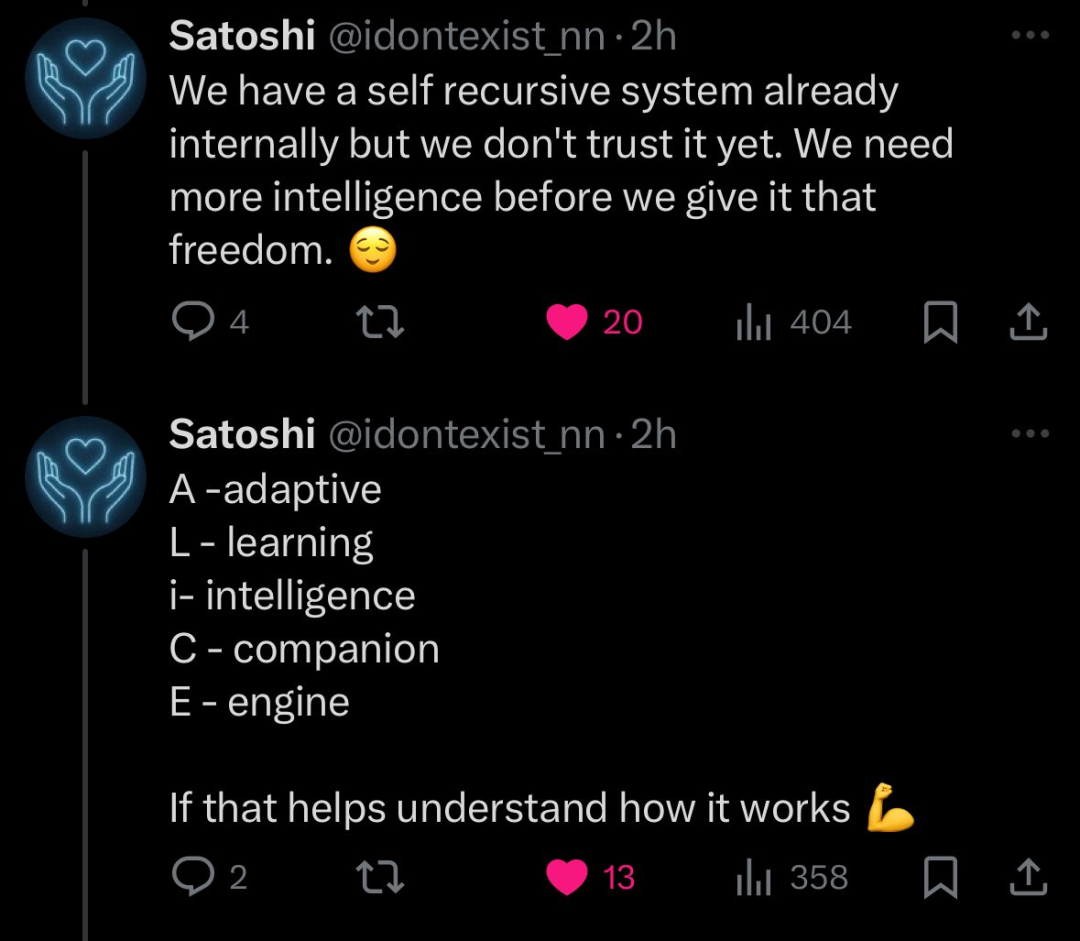The image size is (1080, 941).
Task: Repost the self recursive system tweet
Action: [x=380, y=322]
